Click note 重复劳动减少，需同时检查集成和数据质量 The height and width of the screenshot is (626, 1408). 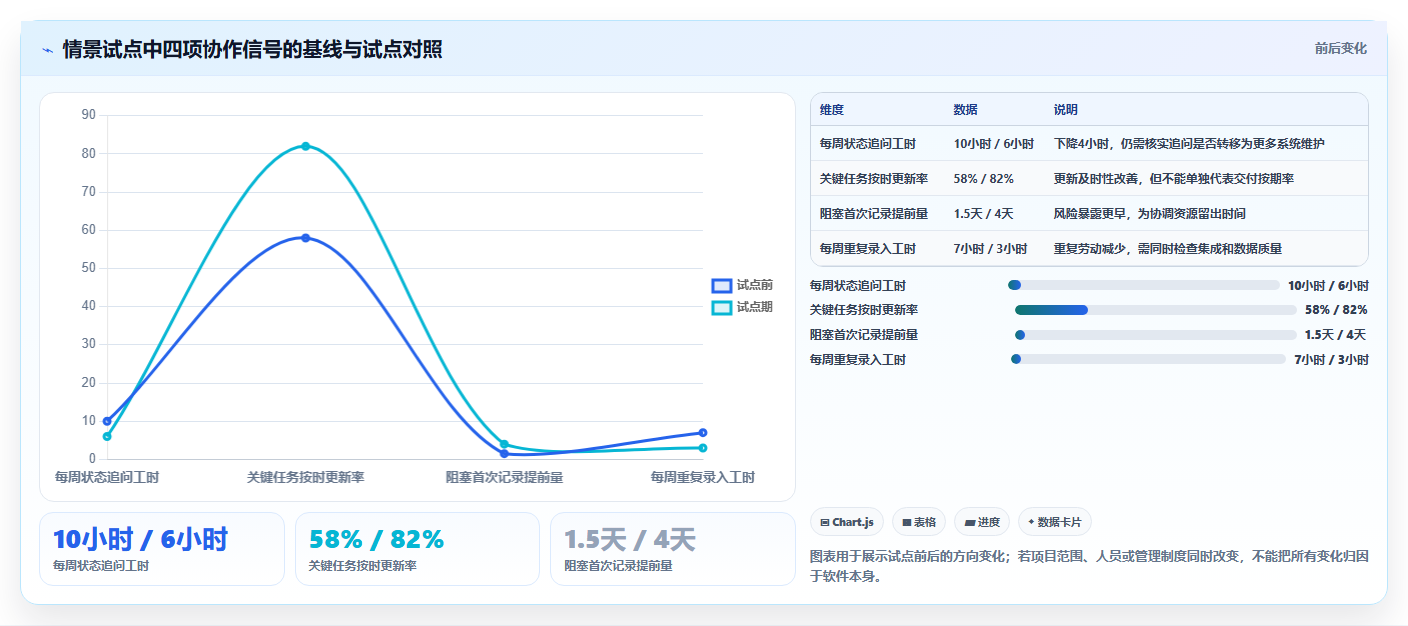click(1168, 249)
